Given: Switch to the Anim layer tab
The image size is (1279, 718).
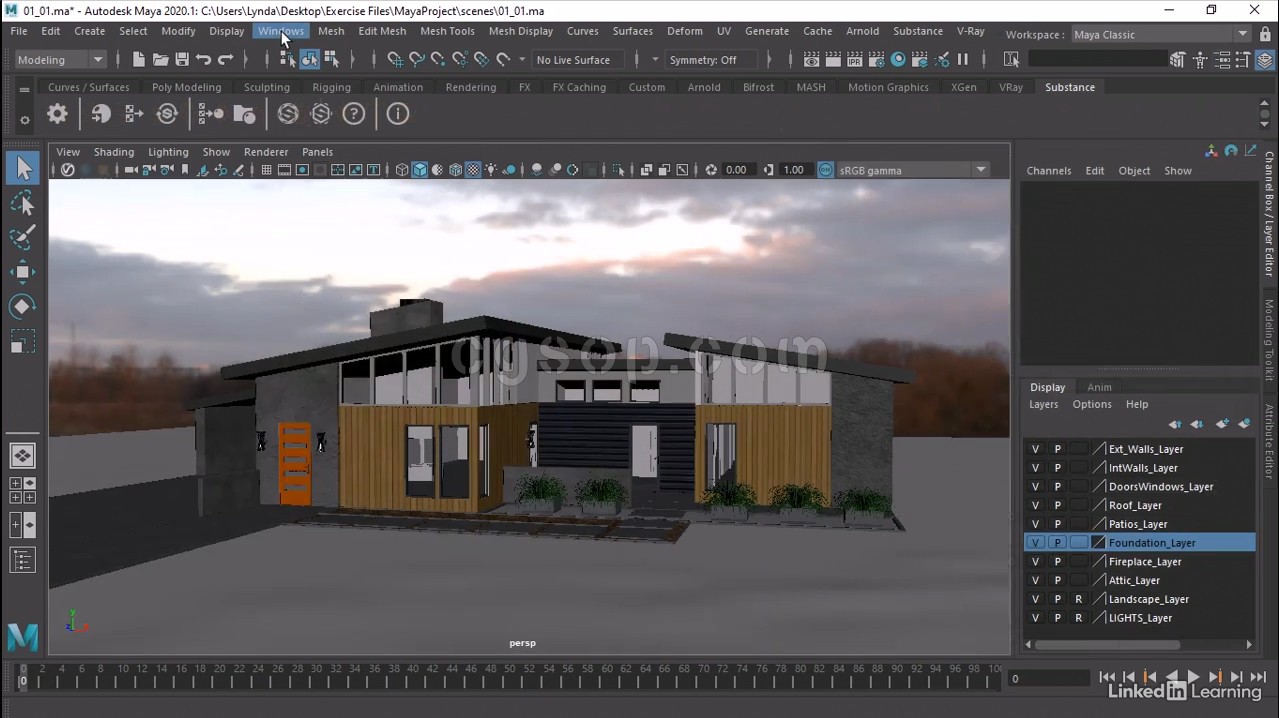Looking at the screenshot, I should (x=1099, y=387).
